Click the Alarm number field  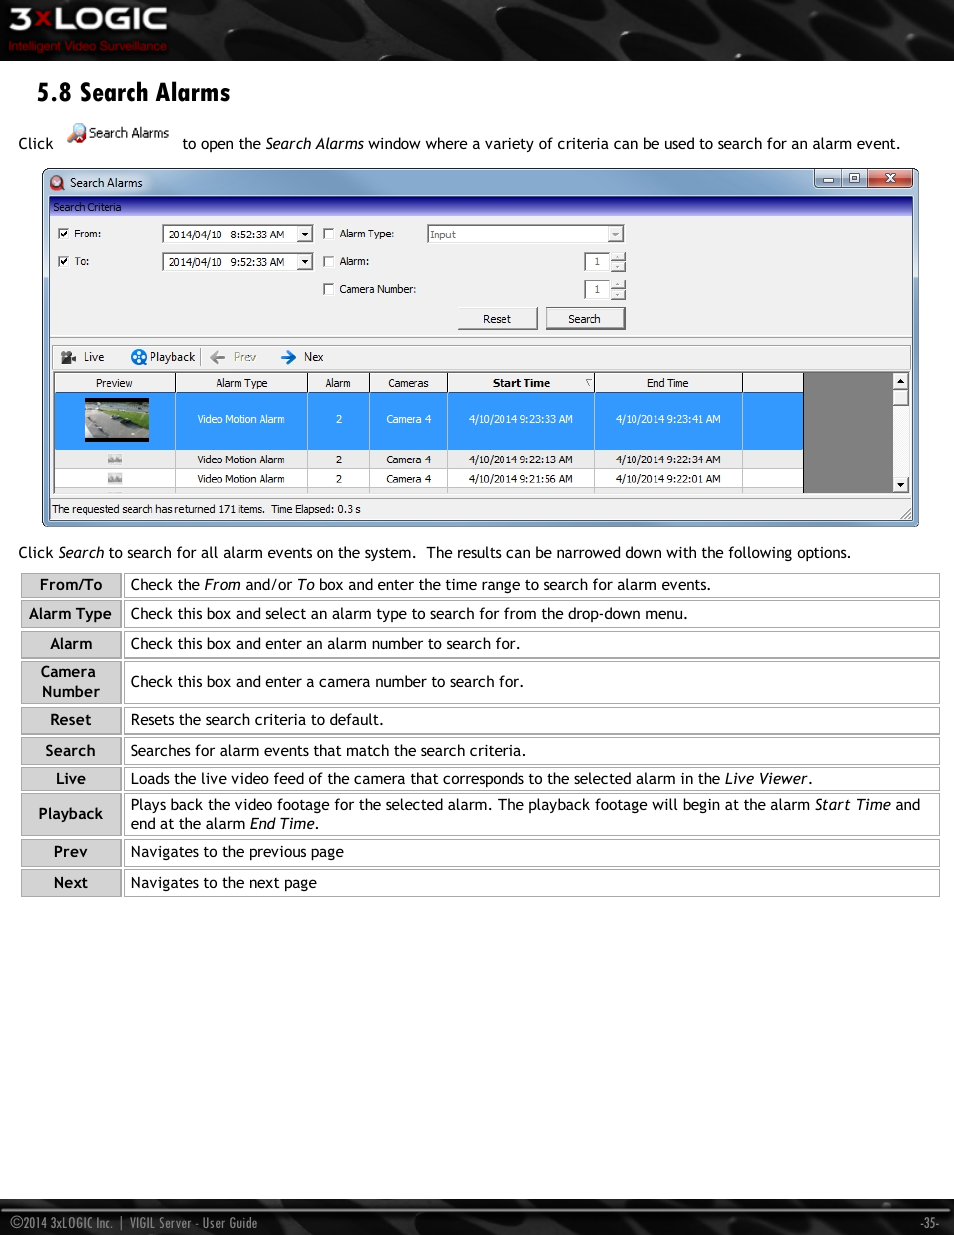[x=597, y=262]
